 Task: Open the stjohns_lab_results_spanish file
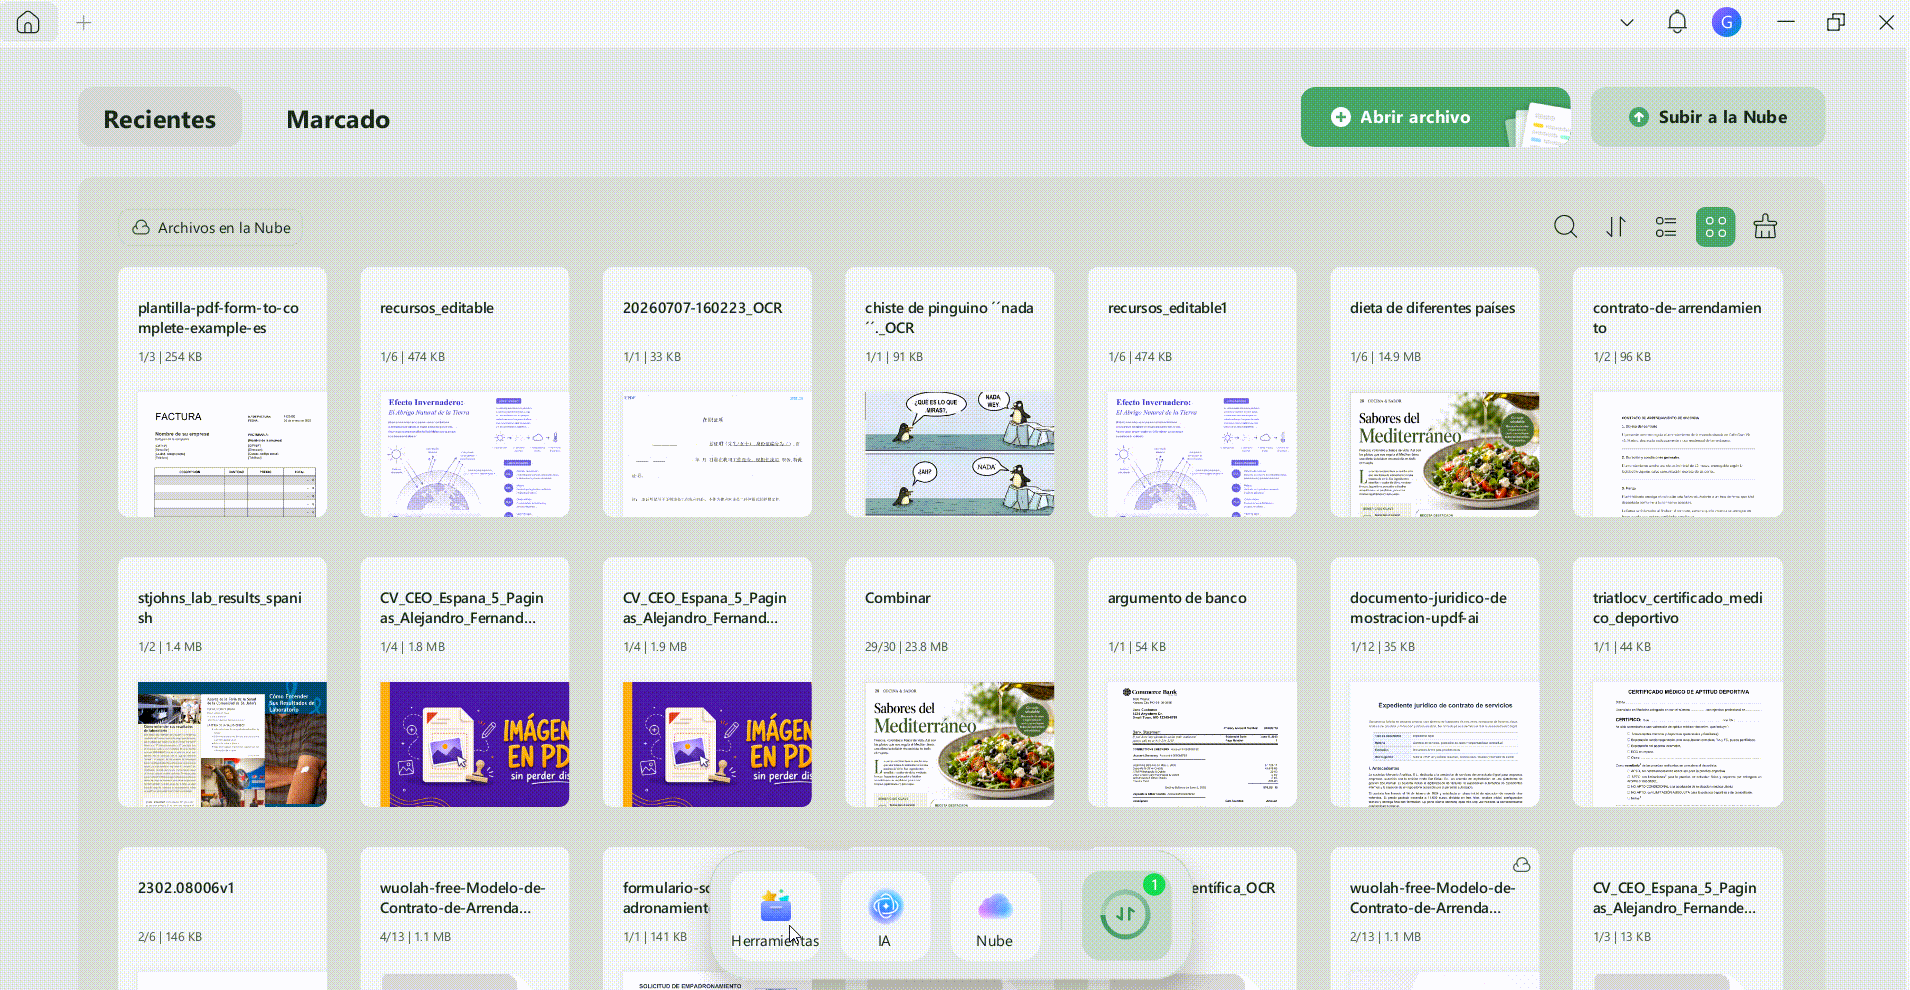223,682
